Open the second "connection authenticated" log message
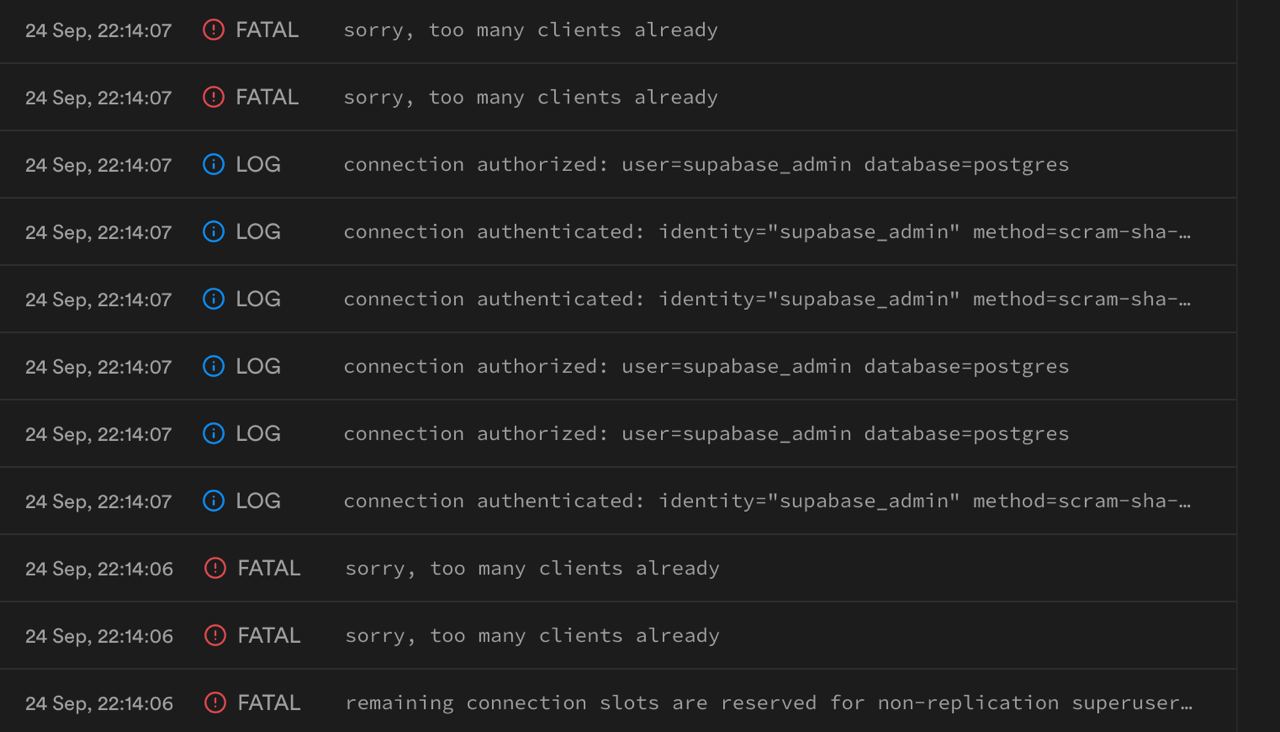Screen dimensions: 1280x732 pyautogui.click(x=766, y=299)
